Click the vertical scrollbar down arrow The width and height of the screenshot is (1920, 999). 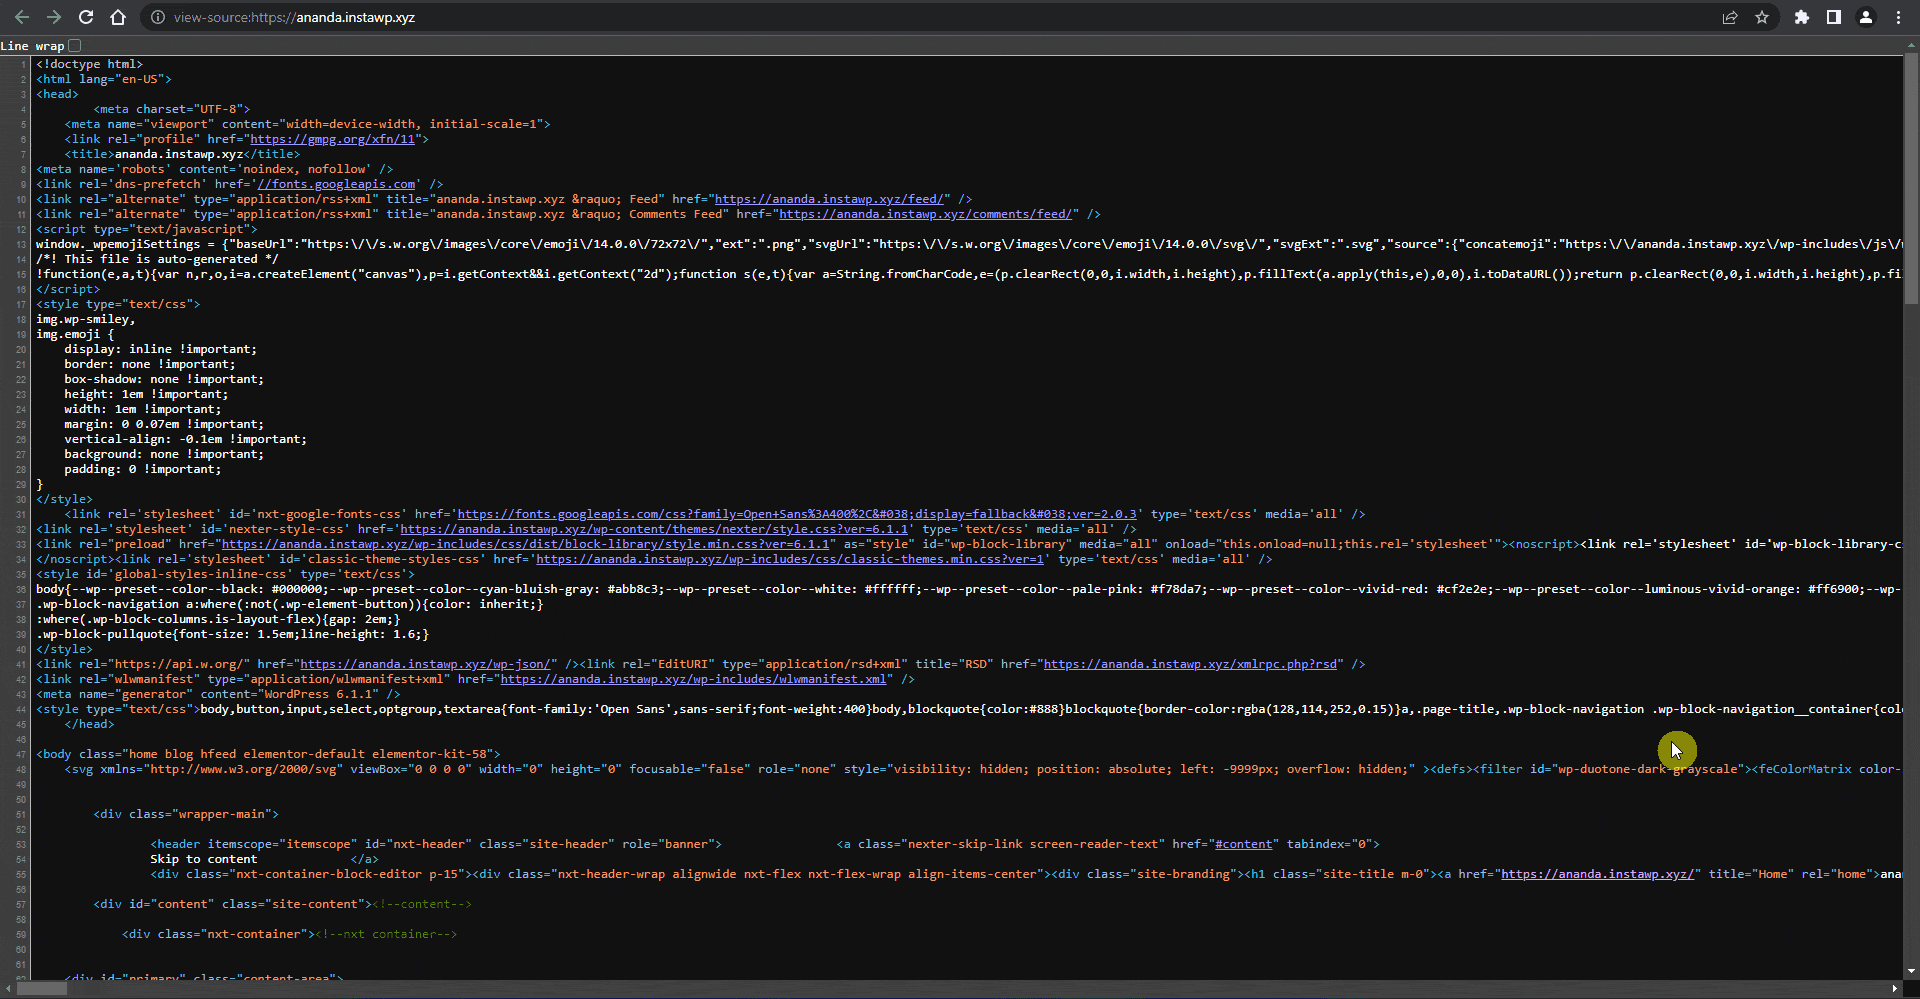tap(1911, 970)
